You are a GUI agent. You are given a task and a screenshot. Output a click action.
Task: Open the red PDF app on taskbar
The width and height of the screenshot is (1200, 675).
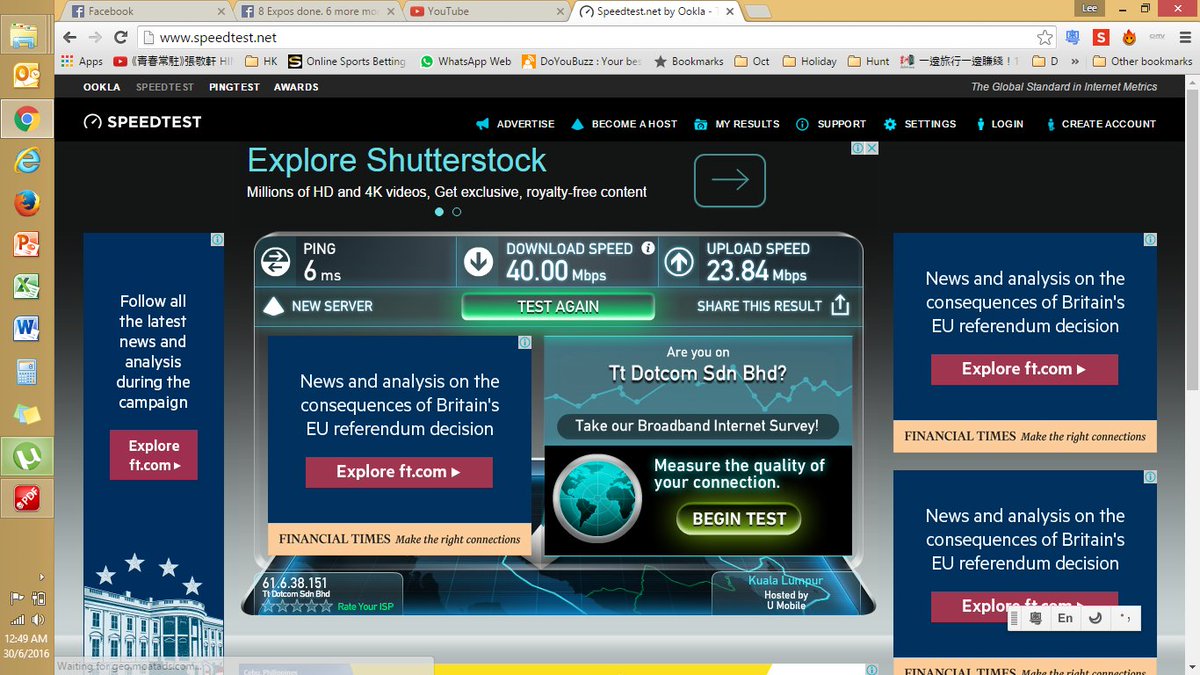coord(25,497)
